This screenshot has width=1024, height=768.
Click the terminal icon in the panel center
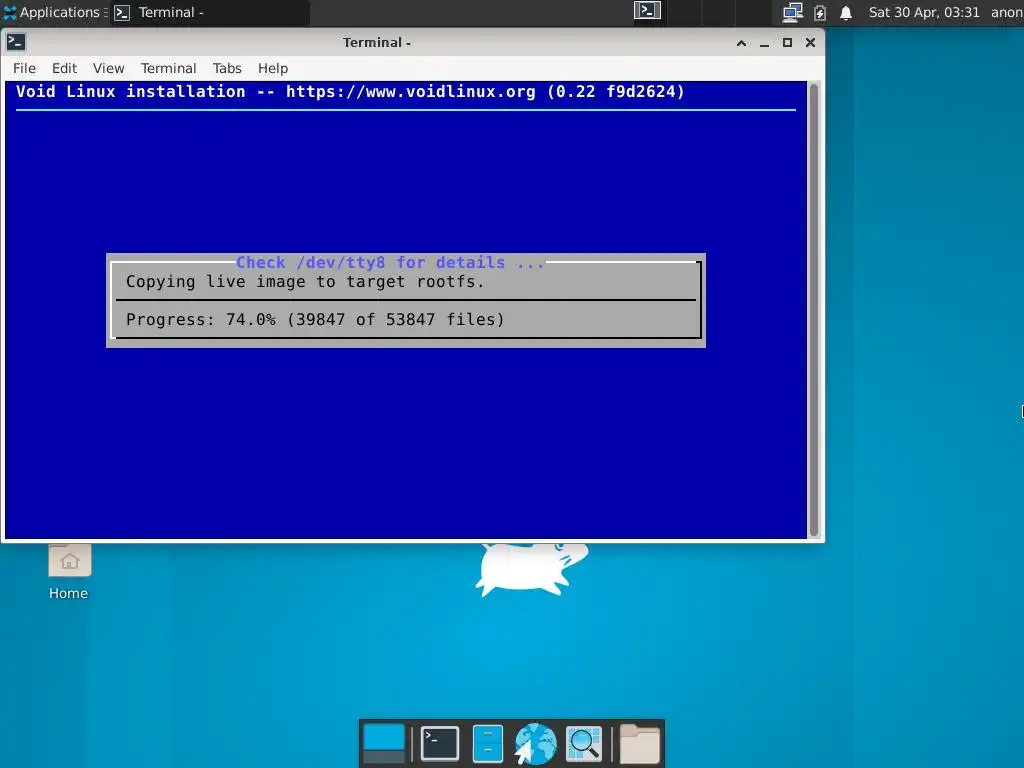[647, 11]
